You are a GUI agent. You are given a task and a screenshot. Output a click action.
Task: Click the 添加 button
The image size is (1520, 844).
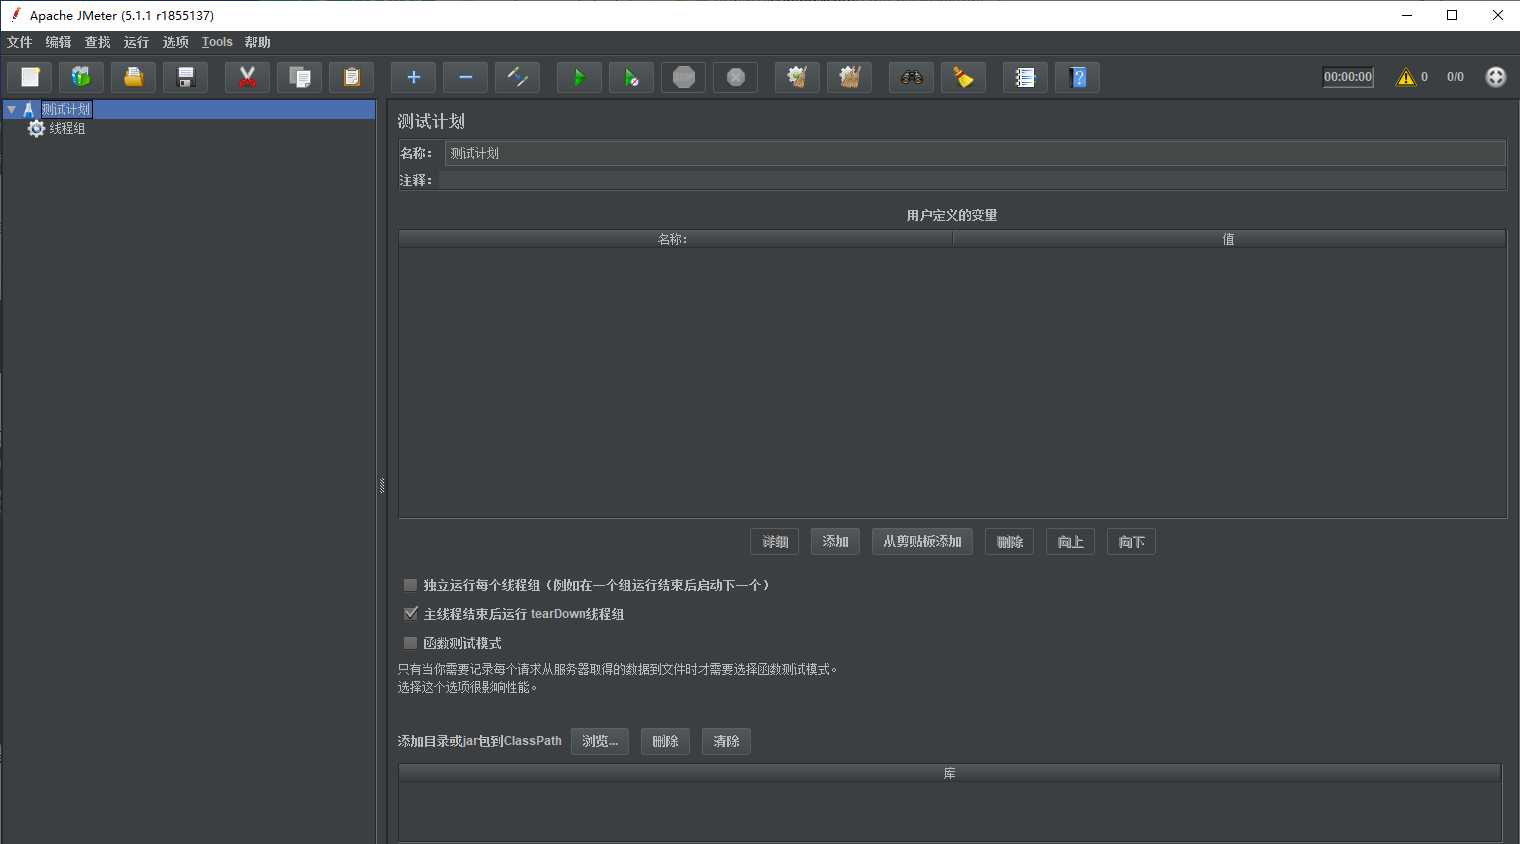click(x=835, y=542)
